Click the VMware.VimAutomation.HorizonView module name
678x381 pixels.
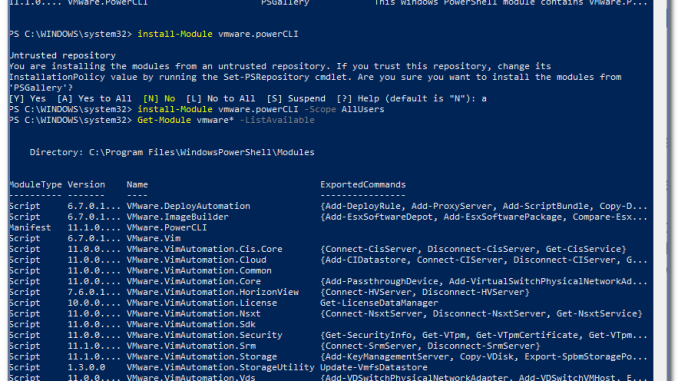pos(212,292)
